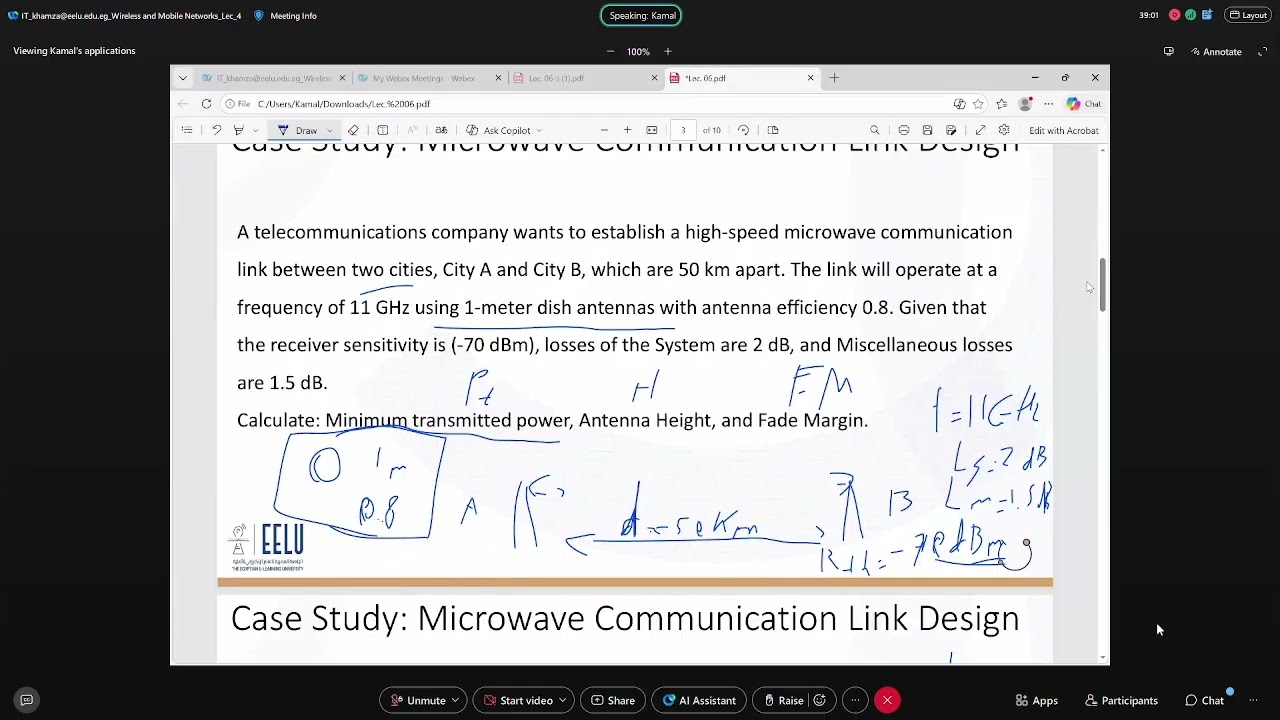1280x720 pixels.
Task: Open the highlight tool color dropdown
Action: tap(256, 130)
